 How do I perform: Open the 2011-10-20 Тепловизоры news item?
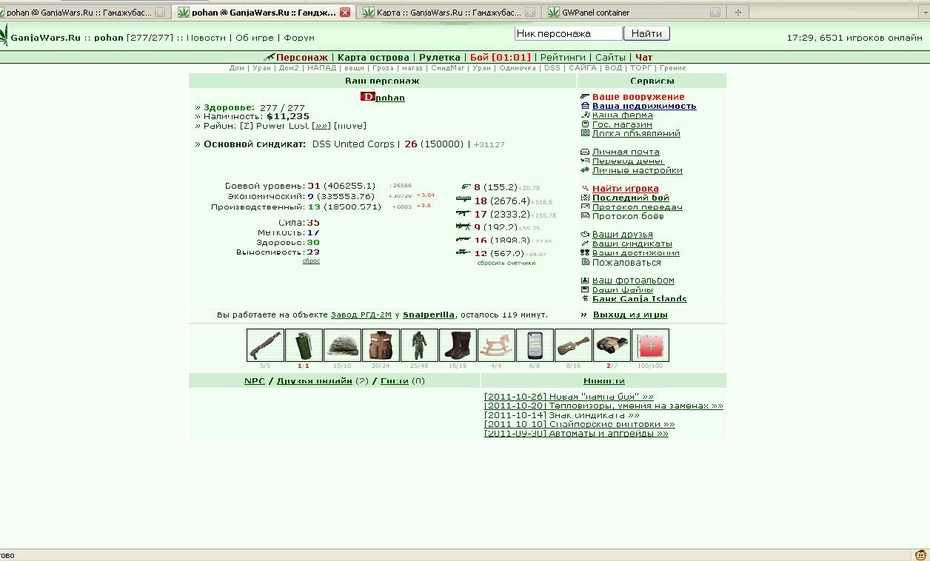[604, 406]
